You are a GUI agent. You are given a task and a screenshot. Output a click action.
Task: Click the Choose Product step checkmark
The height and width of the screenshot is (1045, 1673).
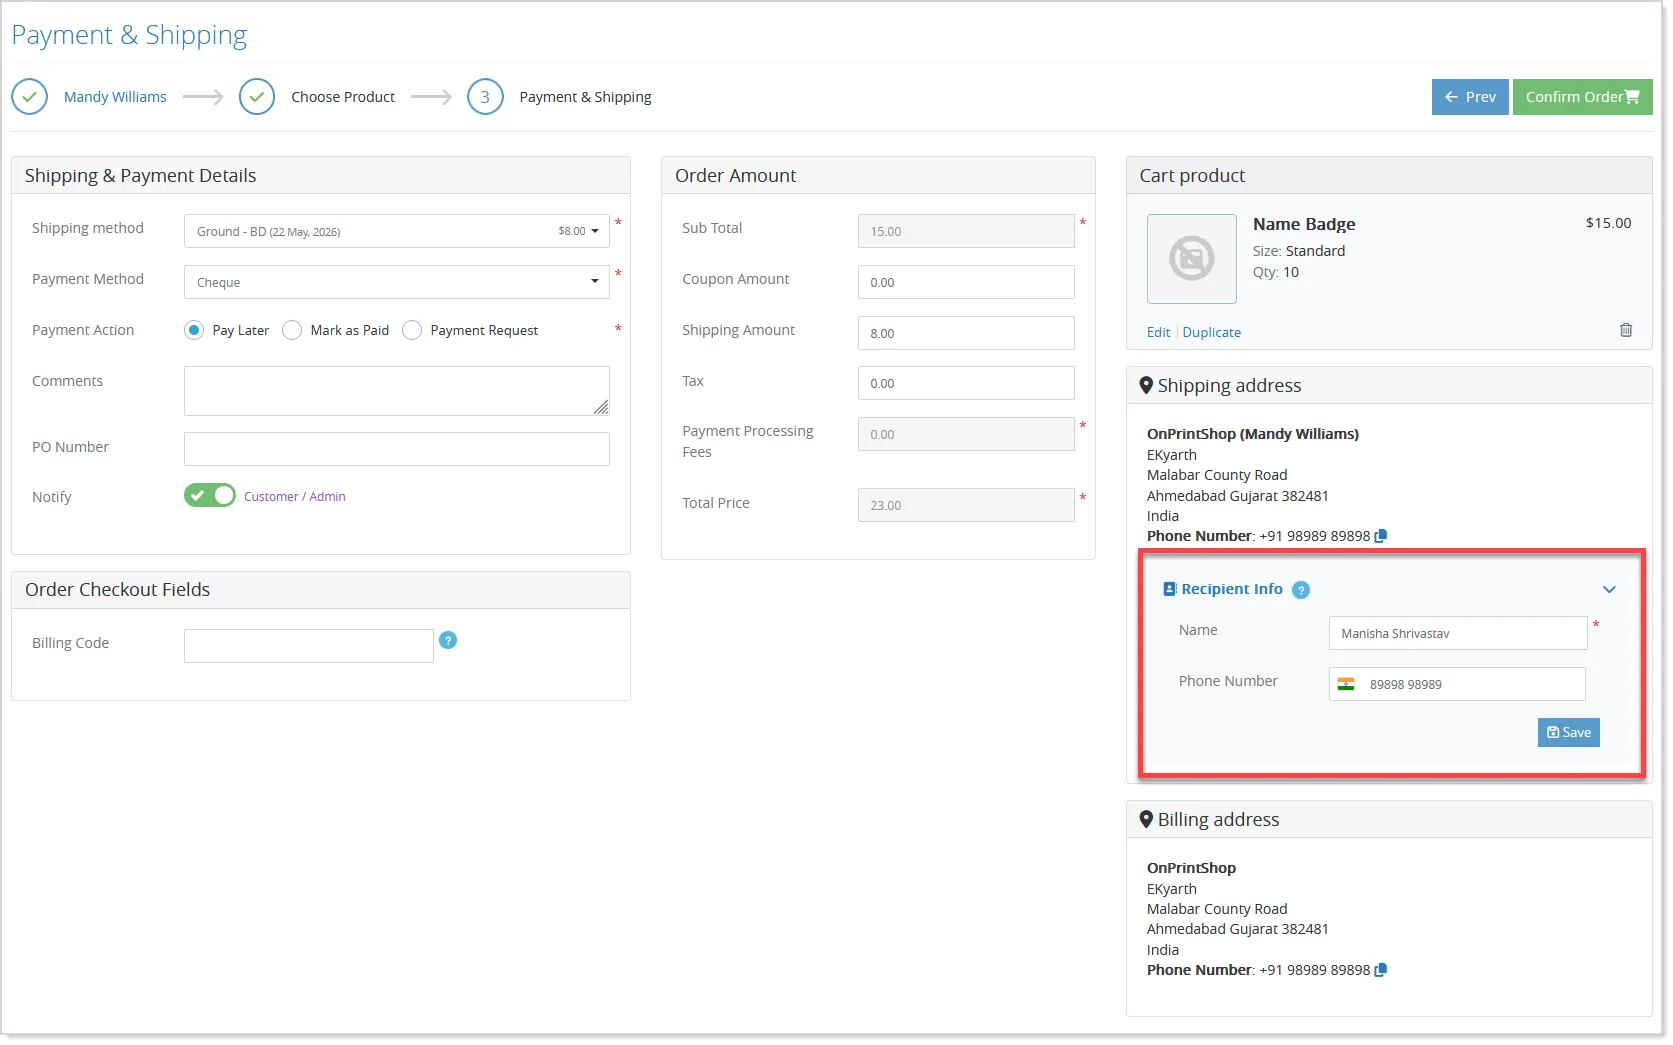pyautogui.click(x=257, y=97)
